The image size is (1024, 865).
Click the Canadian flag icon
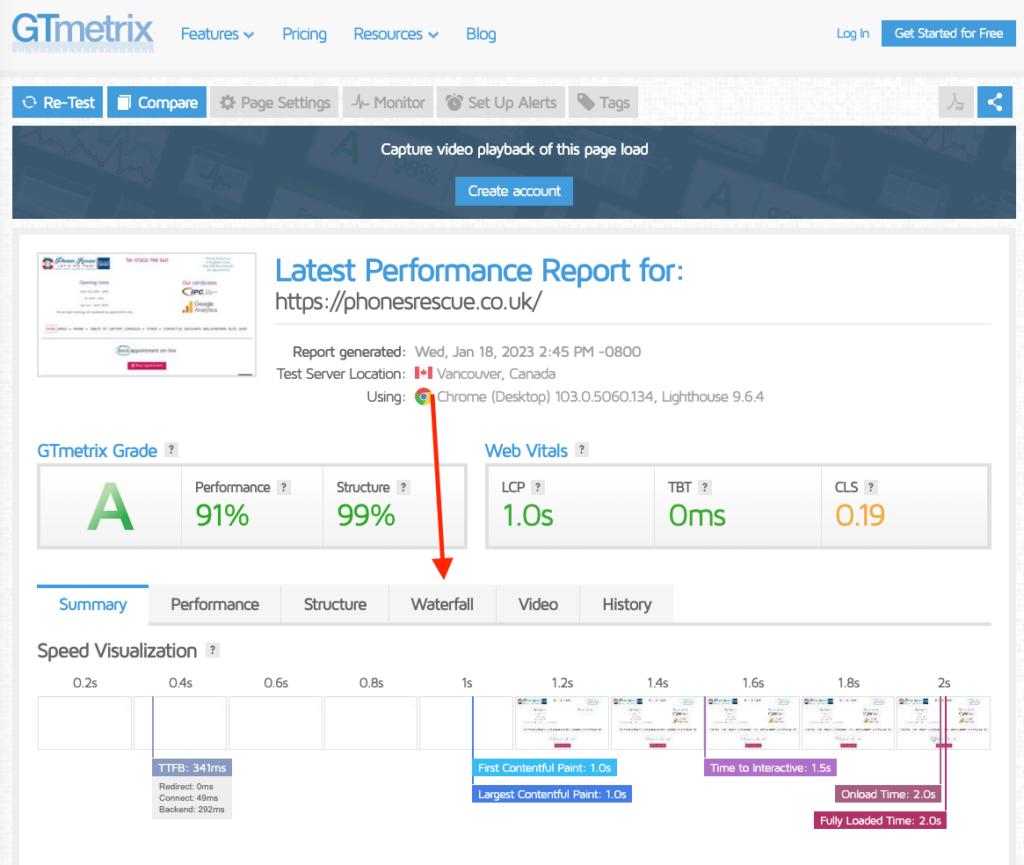click(x=423, y=373)
